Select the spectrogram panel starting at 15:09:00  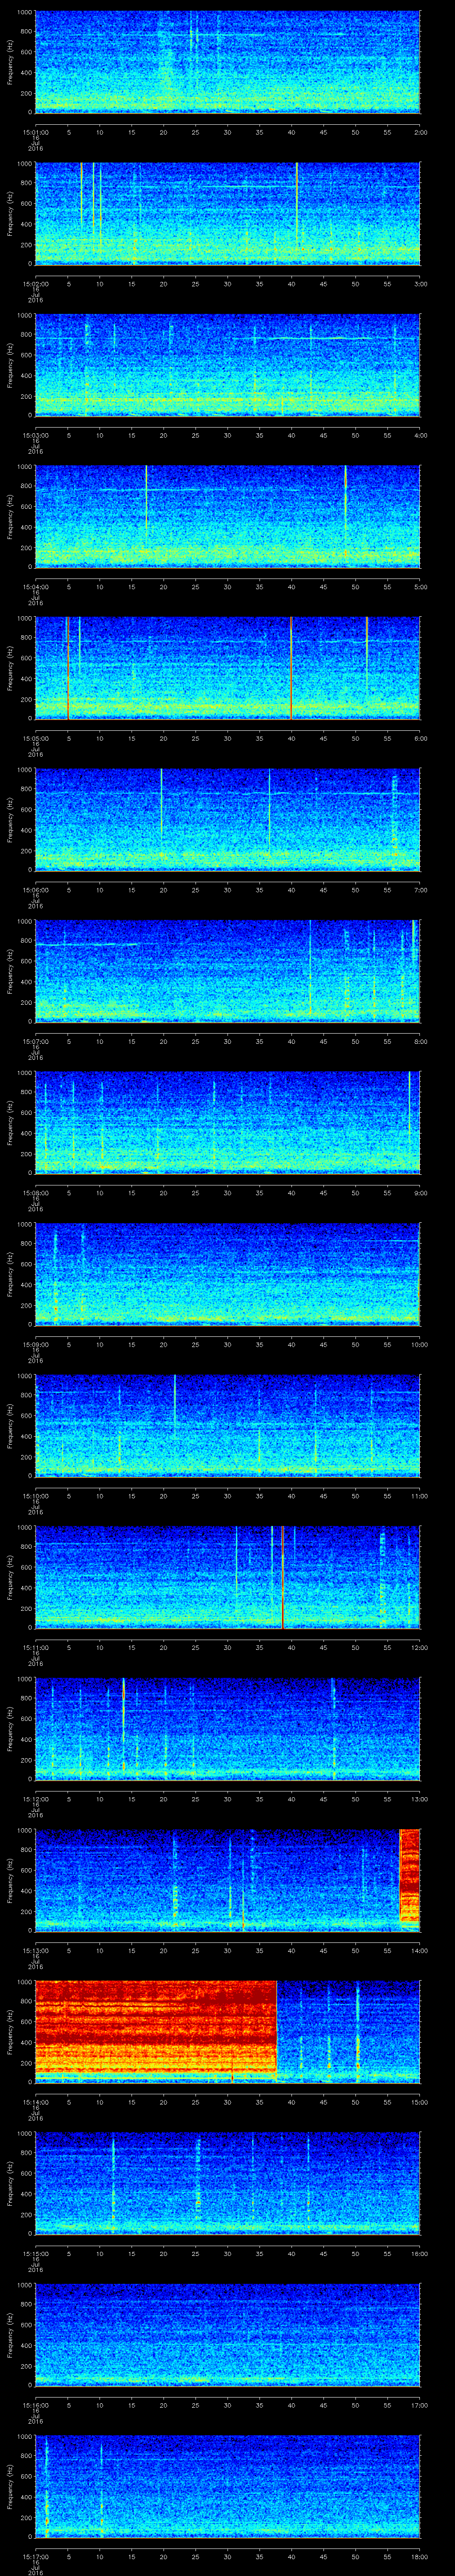[228, 1274]
